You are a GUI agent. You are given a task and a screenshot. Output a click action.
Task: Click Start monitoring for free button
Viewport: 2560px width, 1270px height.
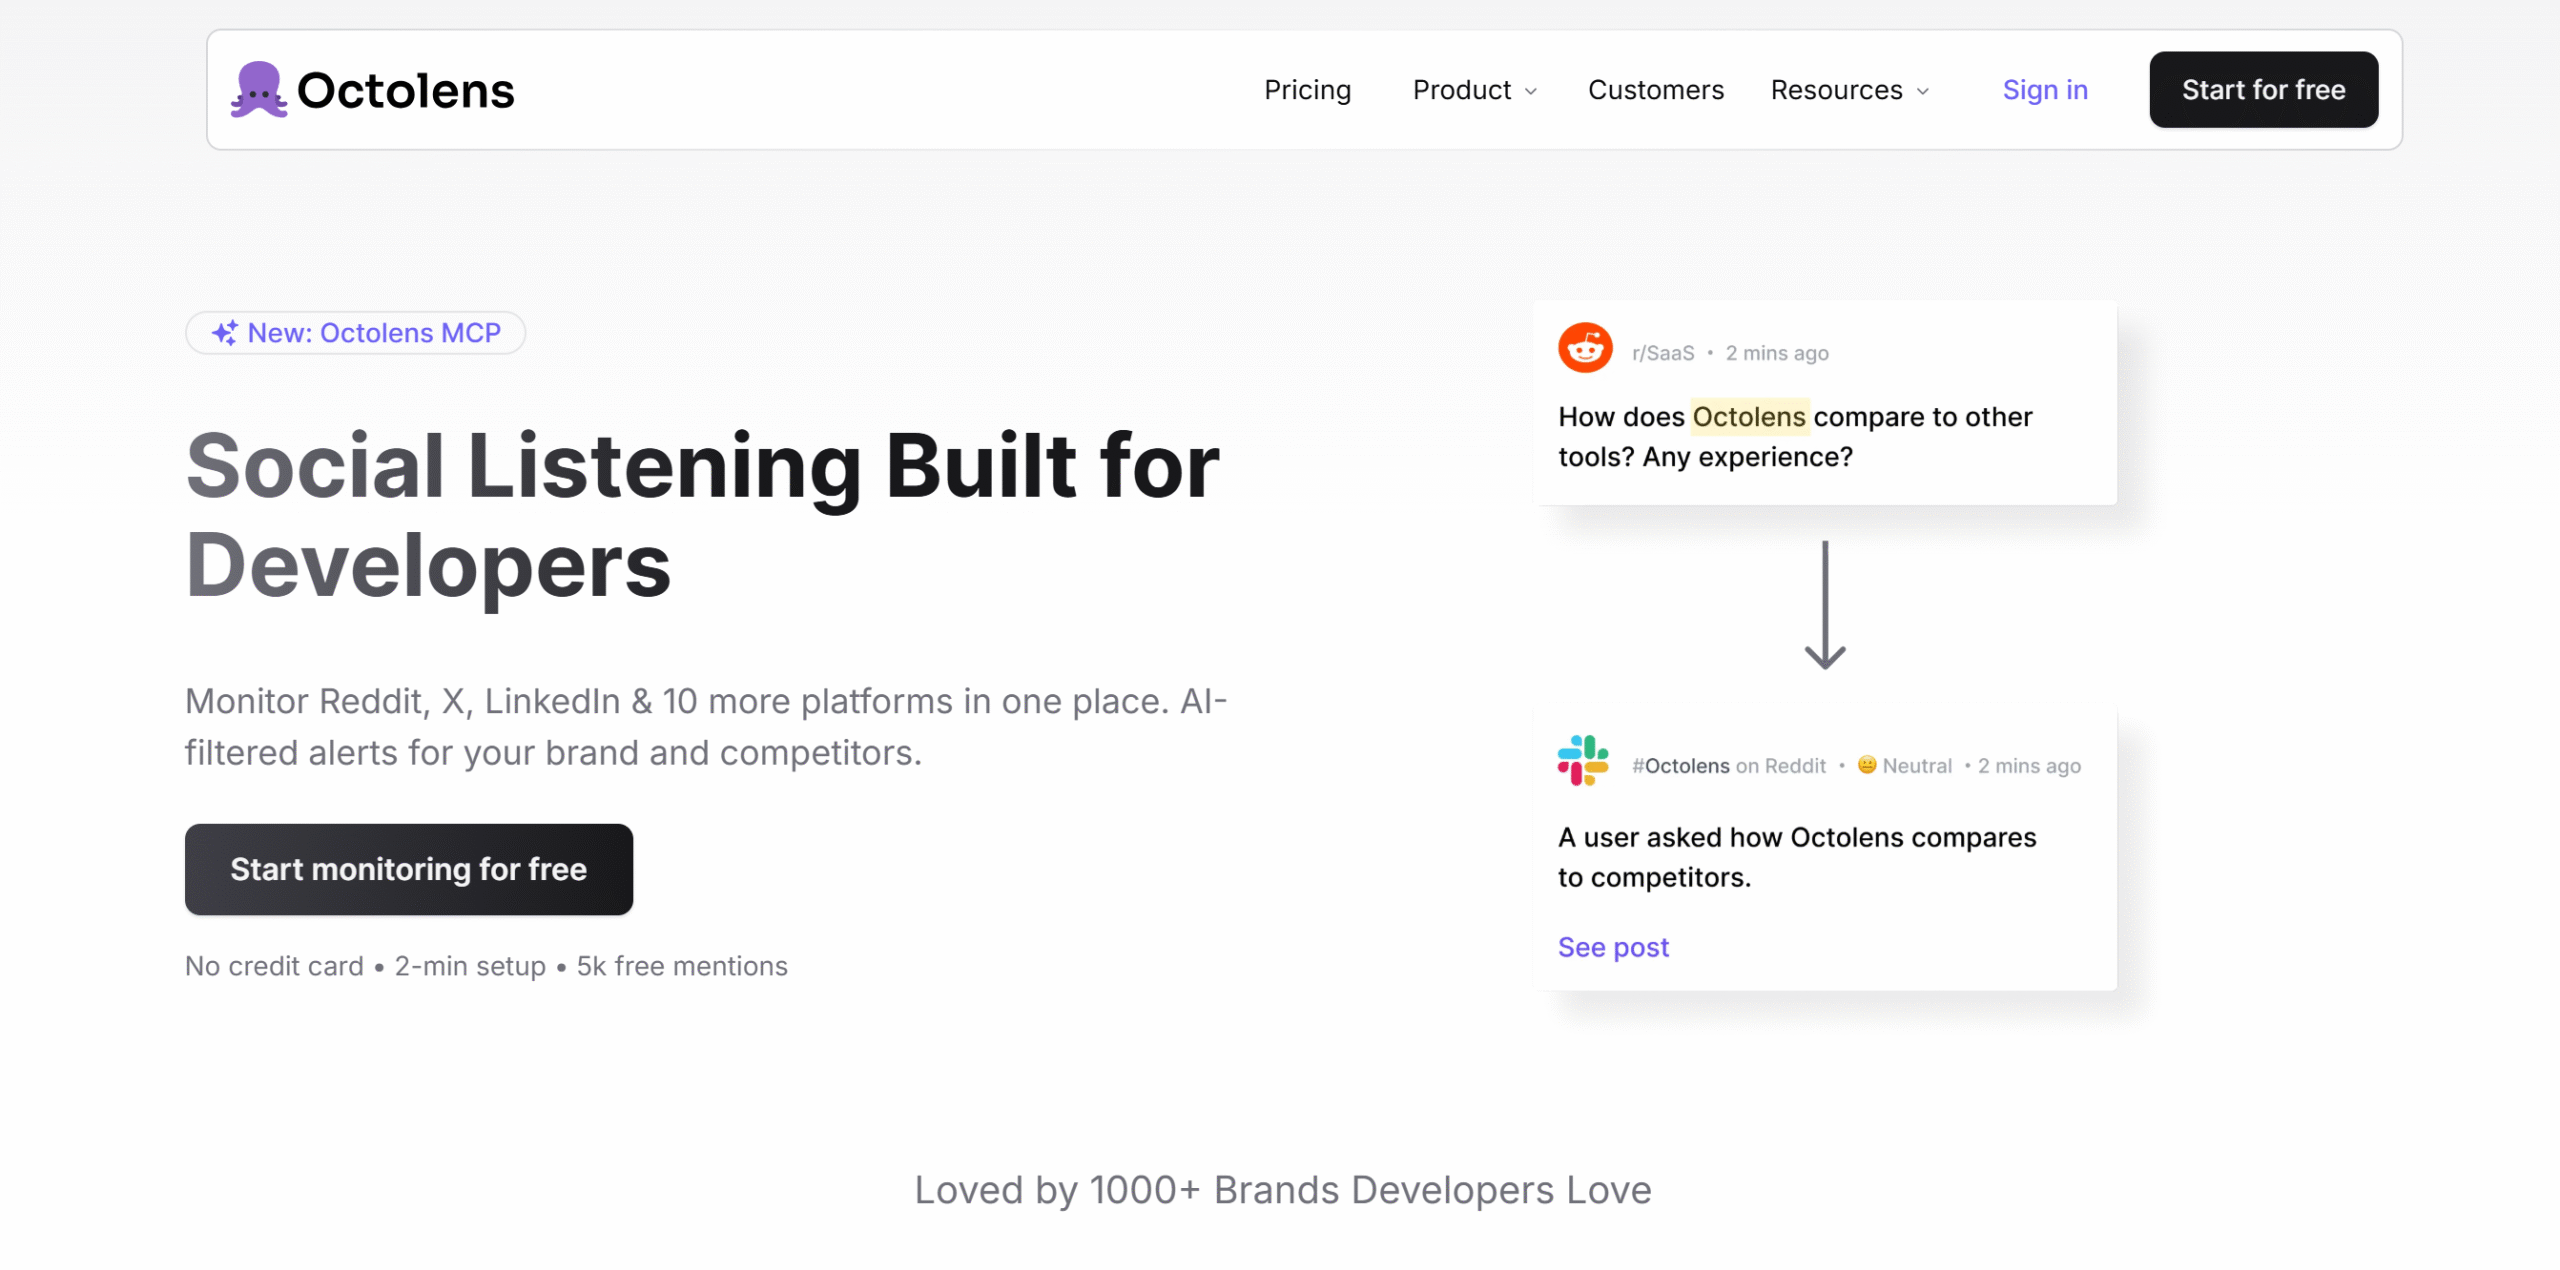coord(408,869)
